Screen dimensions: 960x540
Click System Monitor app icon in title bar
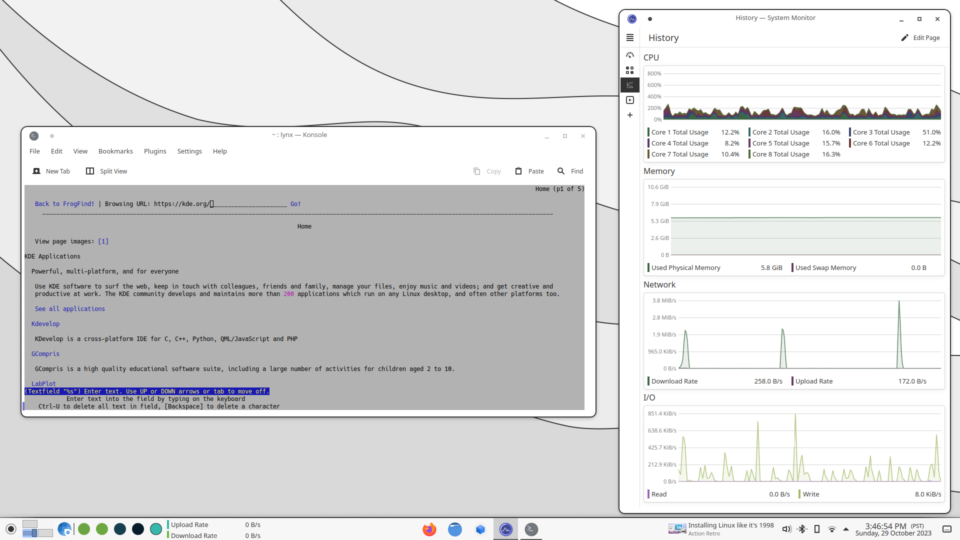tap(632, 19)
